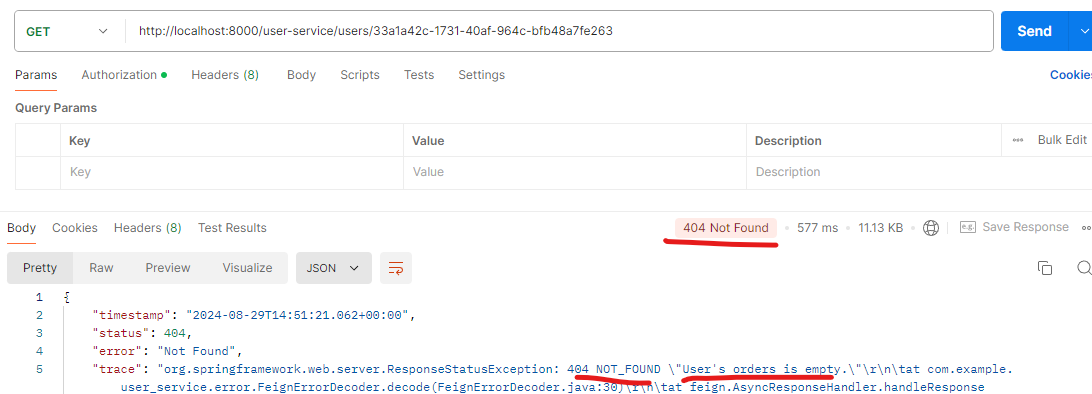Expand the Send button arrow options
Image resolution: width=1092 pixels, height=394 pixels.
click(1082, 31)
